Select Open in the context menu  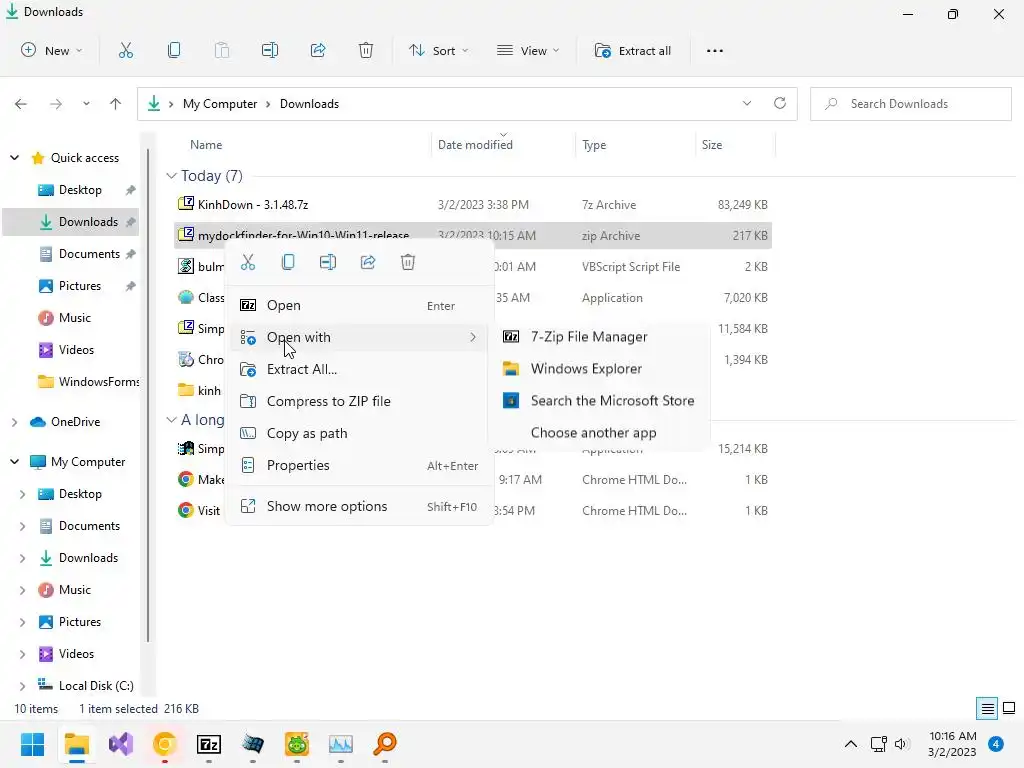359,305
